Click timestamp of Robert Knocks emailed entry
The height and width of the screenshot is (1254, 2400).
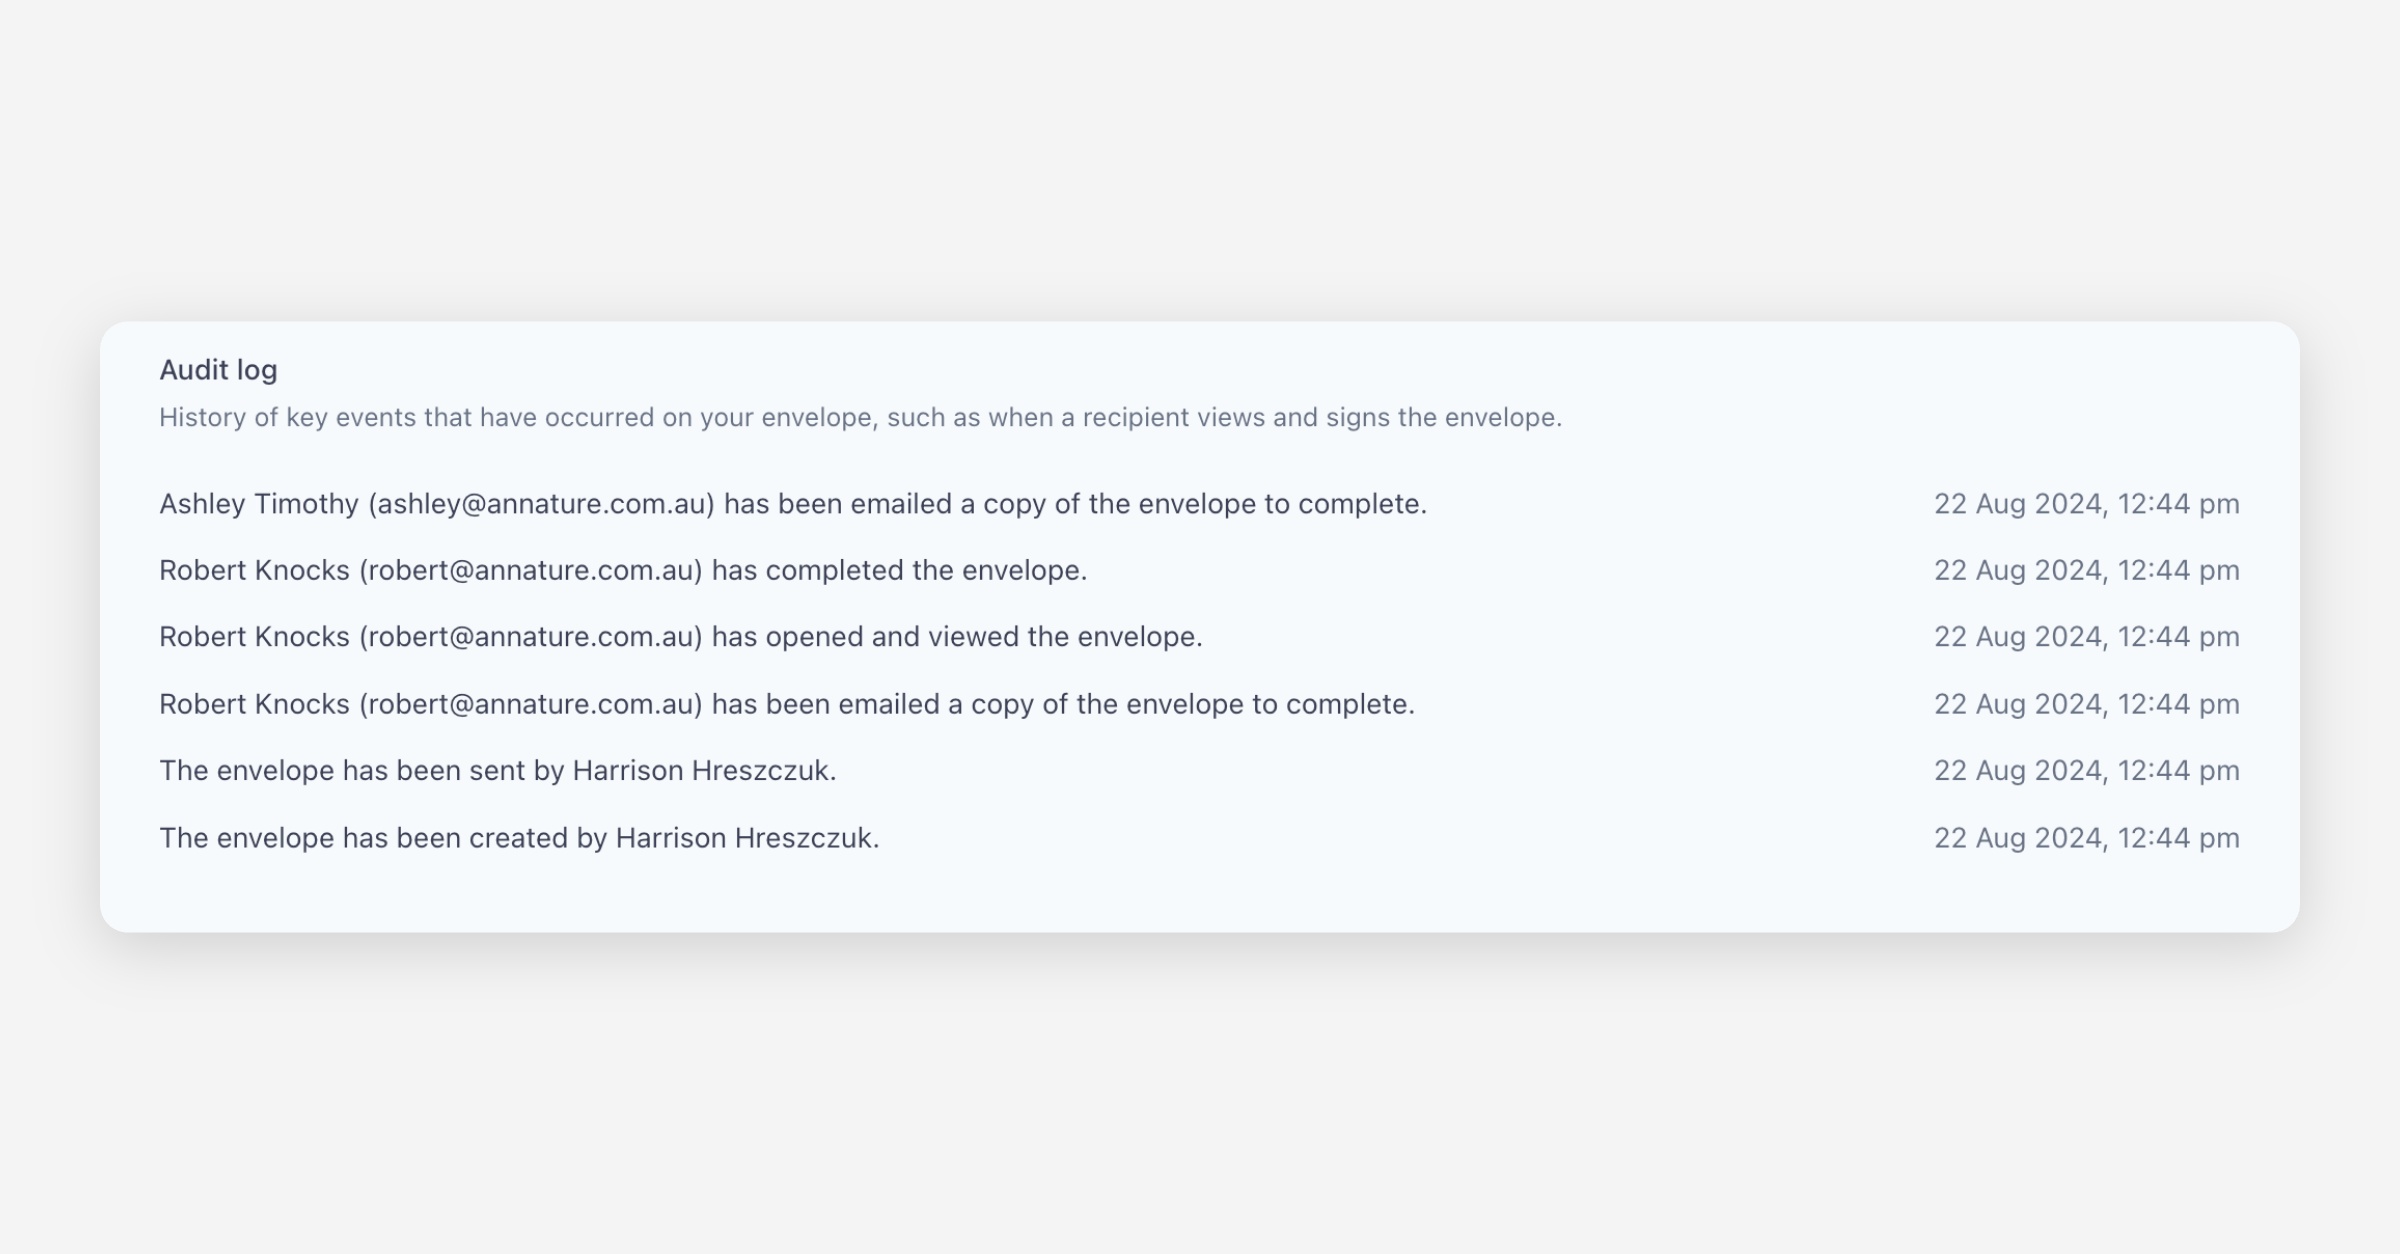point(2086,704)
